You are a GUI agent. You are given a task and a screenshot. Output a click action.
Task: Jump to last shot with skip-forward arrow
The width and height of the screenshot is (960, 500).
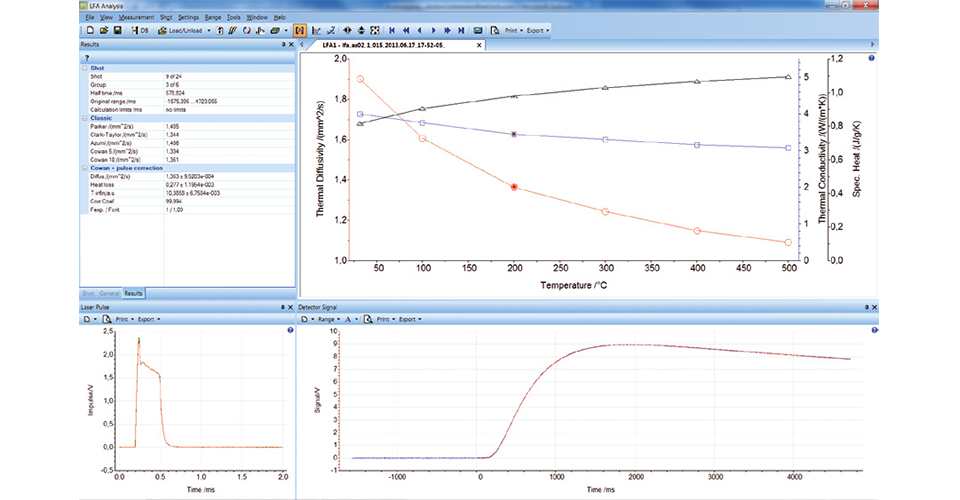tap(459, 31)
